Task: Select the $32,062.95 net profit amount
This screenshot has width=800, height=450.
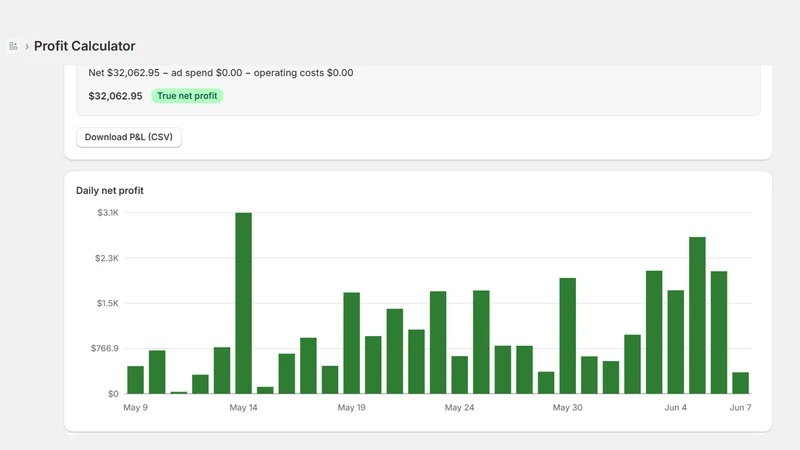Action: coord(115,96)
